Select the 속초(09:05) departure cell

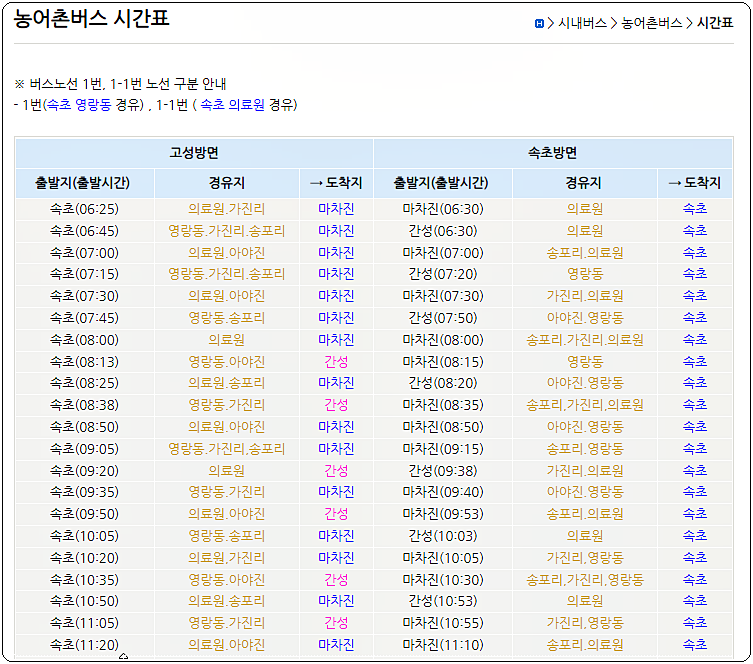tap(85, 449)
